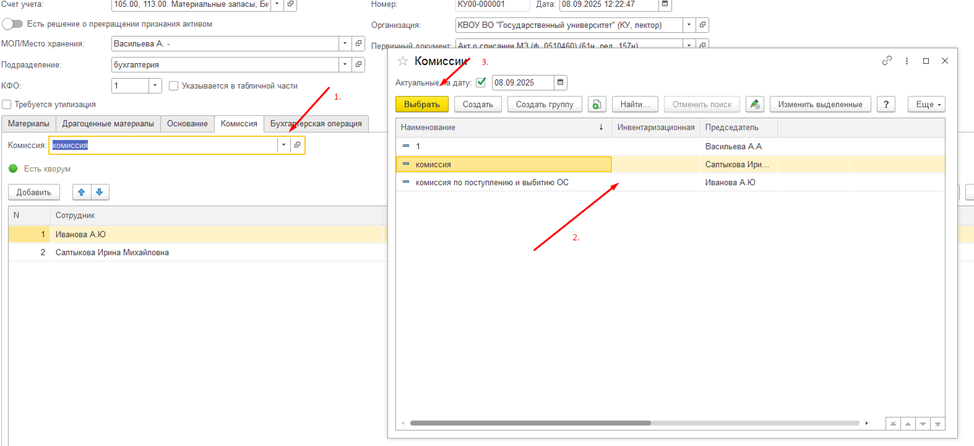974x446 pixels.
Task: Jump to last row using list navigation button
Action: (938, 424)
